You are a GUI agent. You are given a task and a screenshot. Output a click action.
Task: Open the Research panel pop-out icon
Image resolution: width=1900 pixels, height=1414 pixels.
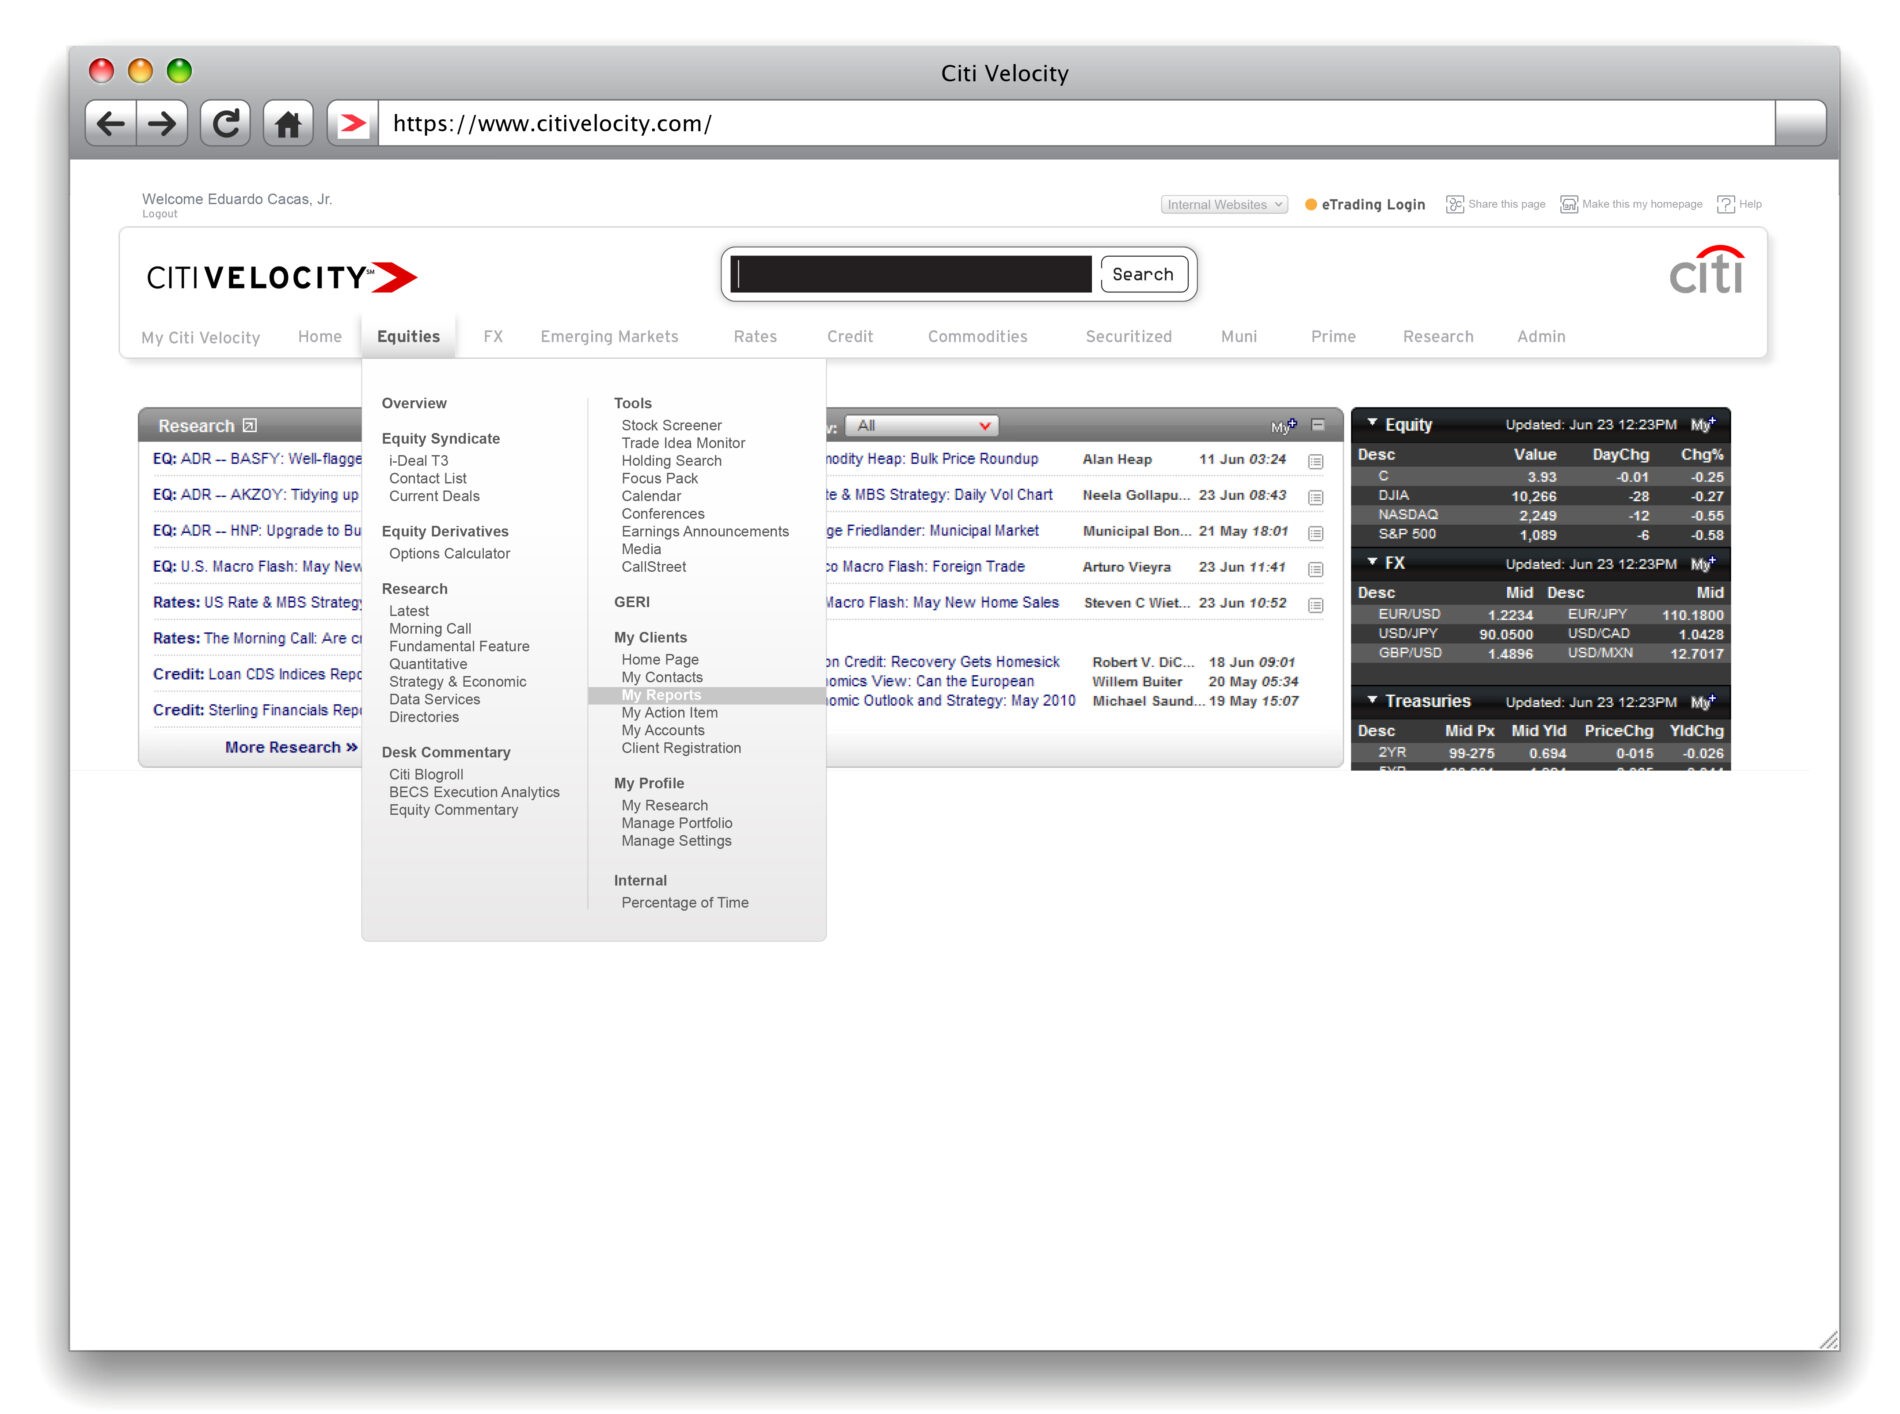(250, 425)
